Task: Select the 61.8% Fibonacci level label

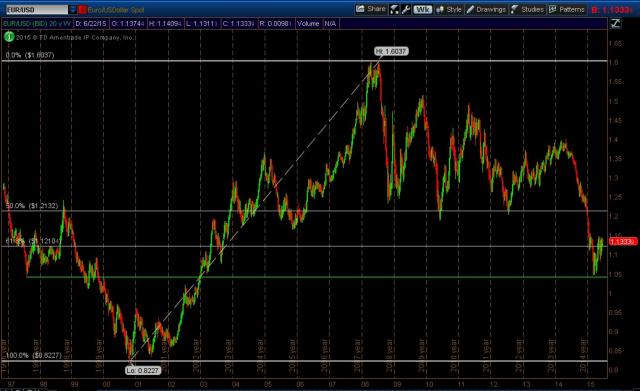Action: pyautogui.click(x=33, y=241)
